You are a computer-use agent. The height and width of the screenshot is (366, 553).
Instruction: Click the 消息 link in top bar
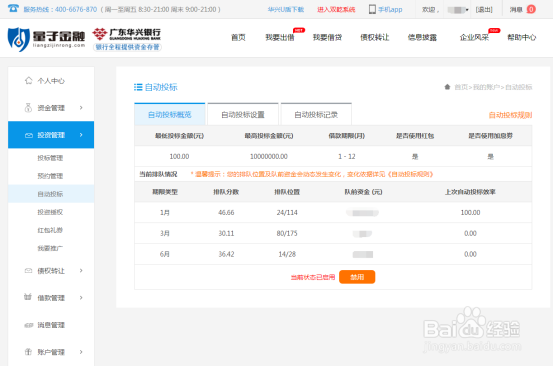(516, 10)
